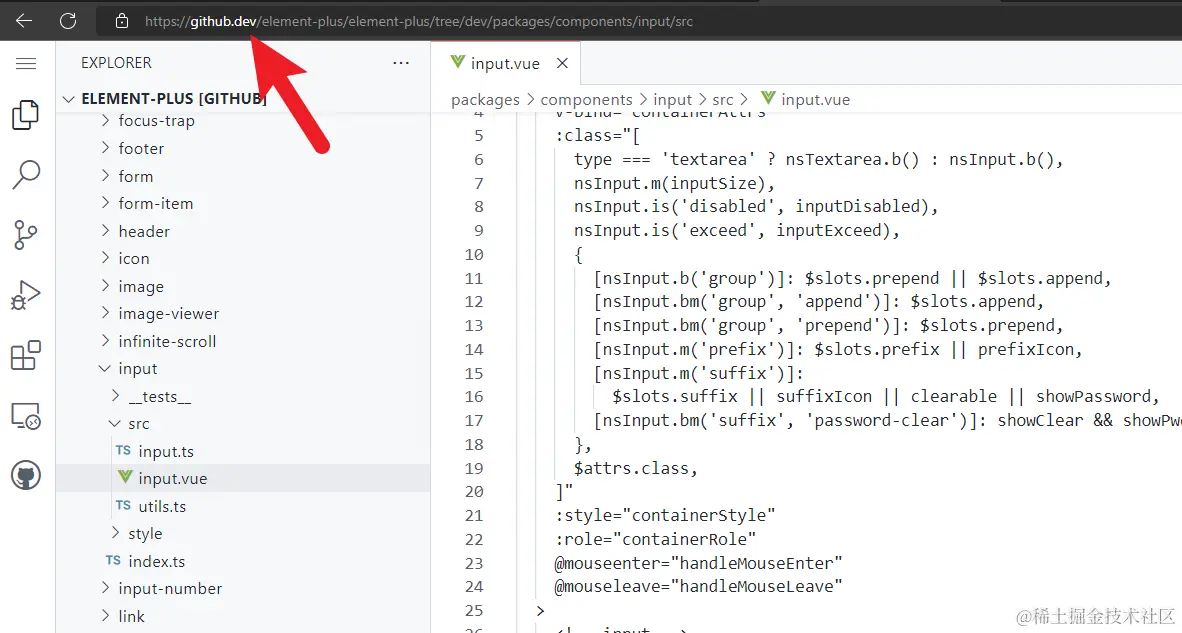Click line number 5 in the gutter
The image size is (1182, 633).
(479, 136)
